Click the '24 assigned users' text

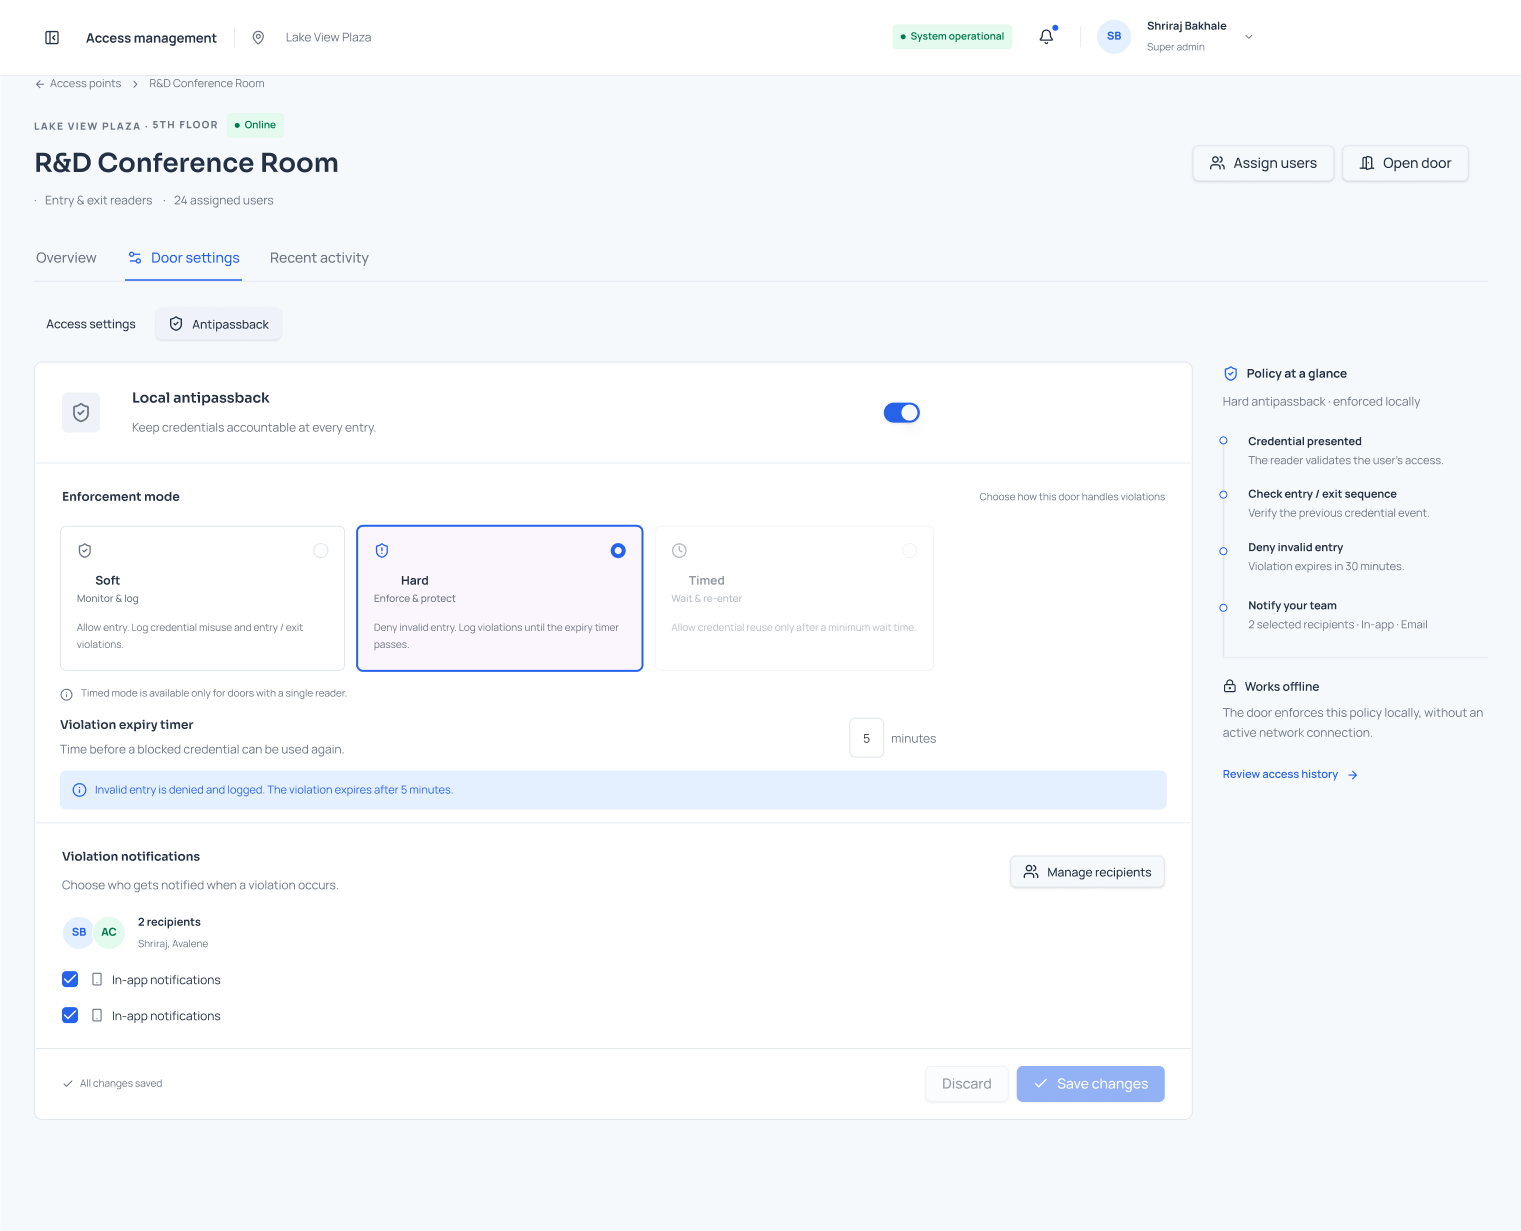224,201
